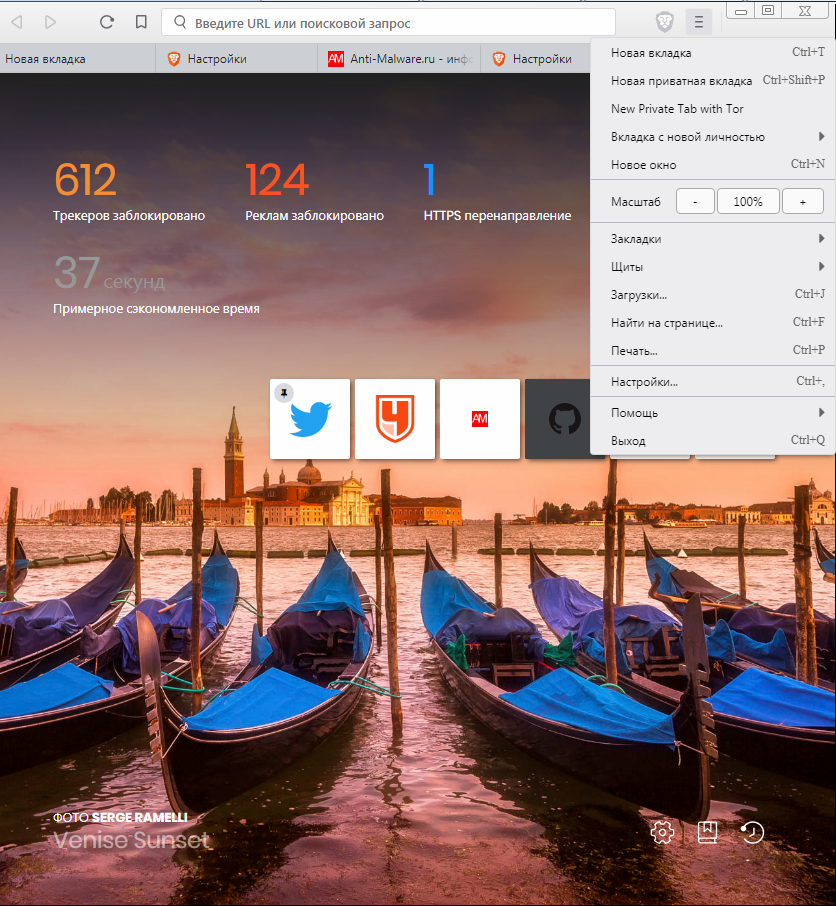Click the forward navigation arrow
Image resolution: width=836 pixels, height=906 pixels.
pos(50,22)
